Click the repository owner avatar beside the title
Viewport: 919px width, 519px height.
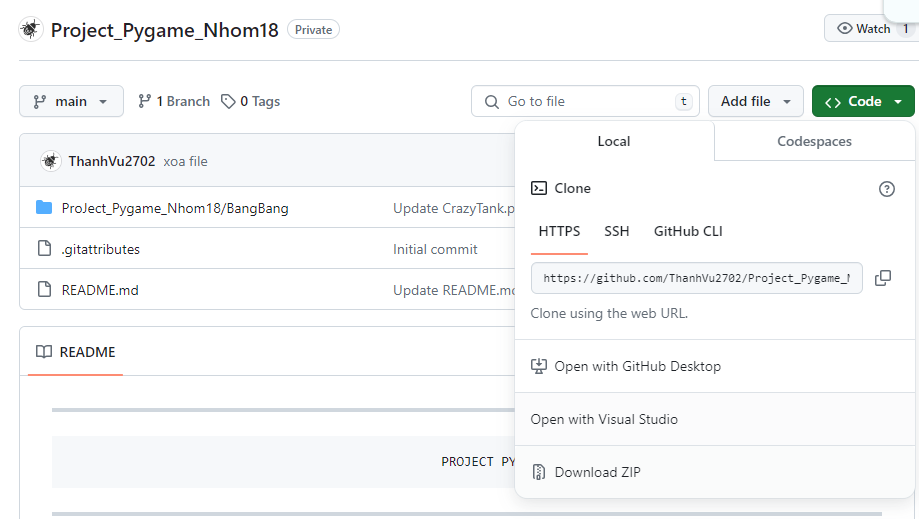tap(30, 29)
